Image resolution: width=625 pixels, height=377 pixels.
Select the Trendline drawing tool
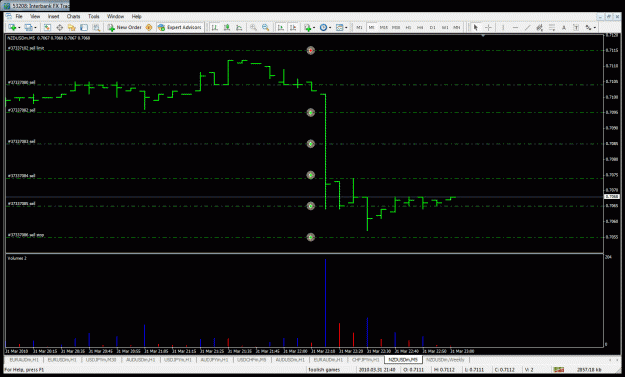(x=527, y=27)
